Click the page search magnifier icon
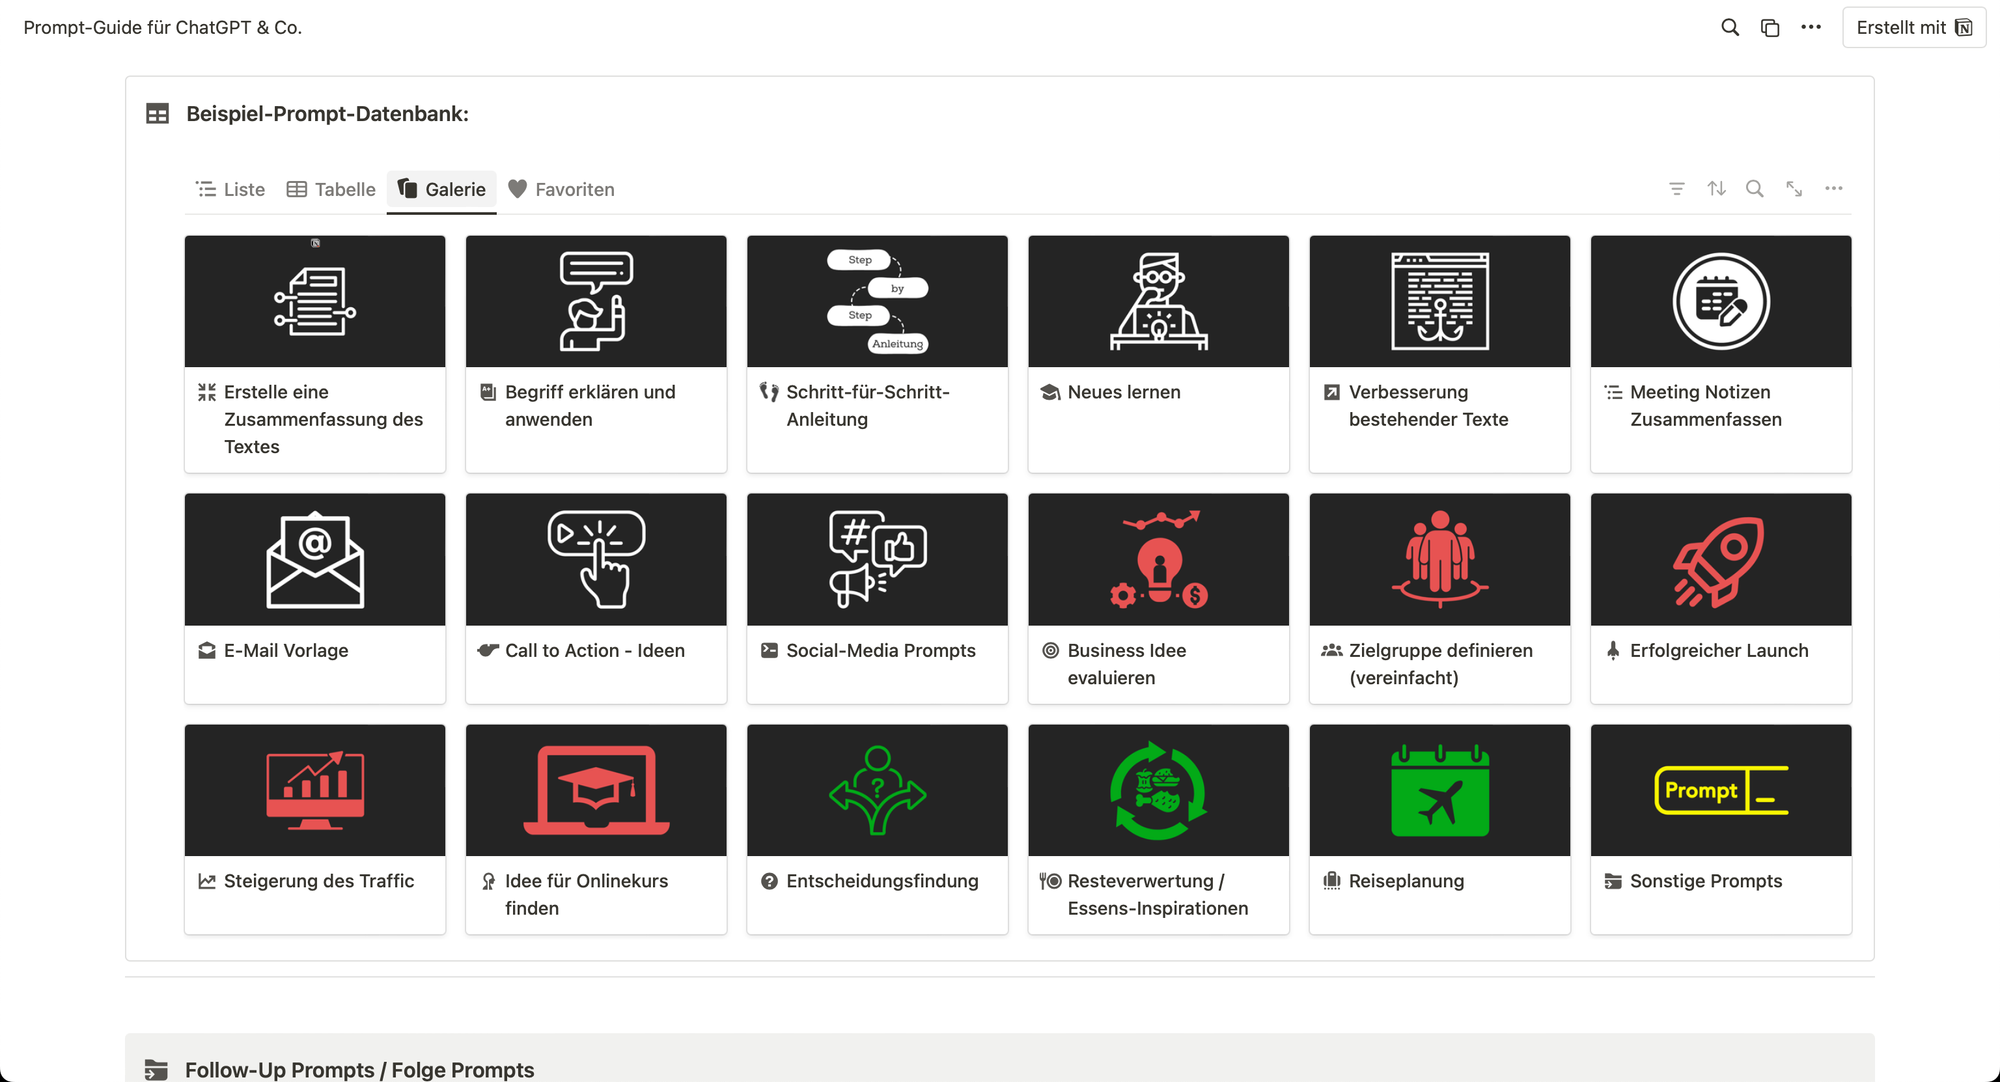The image size is (2000, 1082). pos(1730,28)
